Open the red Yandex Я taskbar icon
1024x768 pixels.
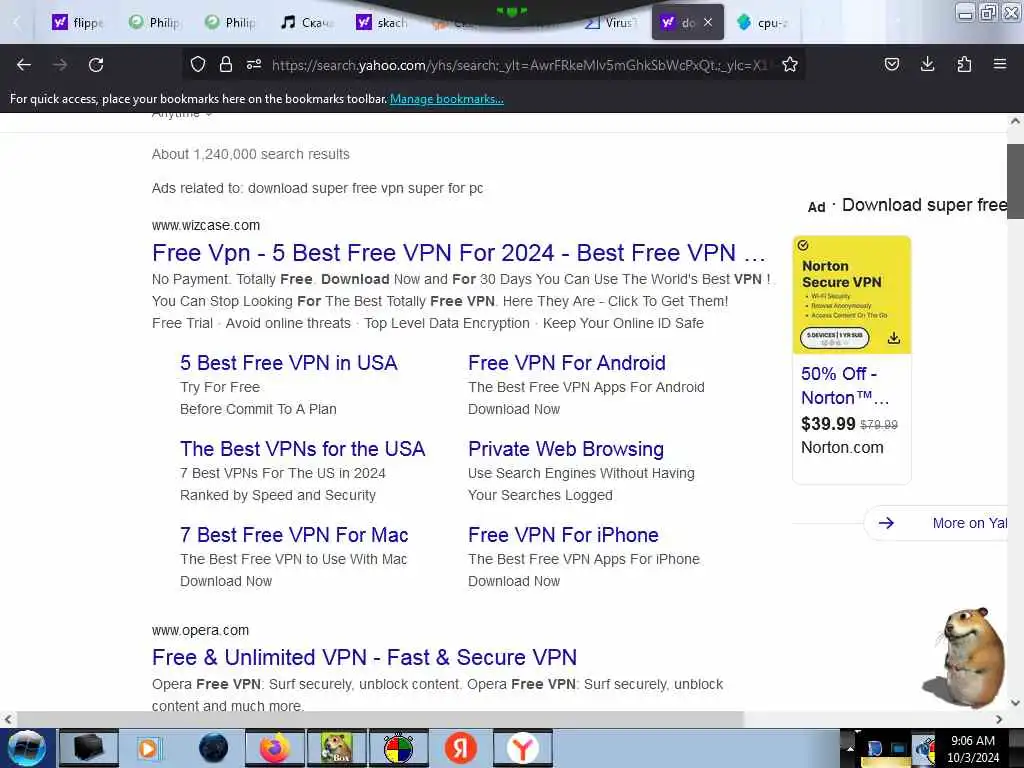pos(460,748)
